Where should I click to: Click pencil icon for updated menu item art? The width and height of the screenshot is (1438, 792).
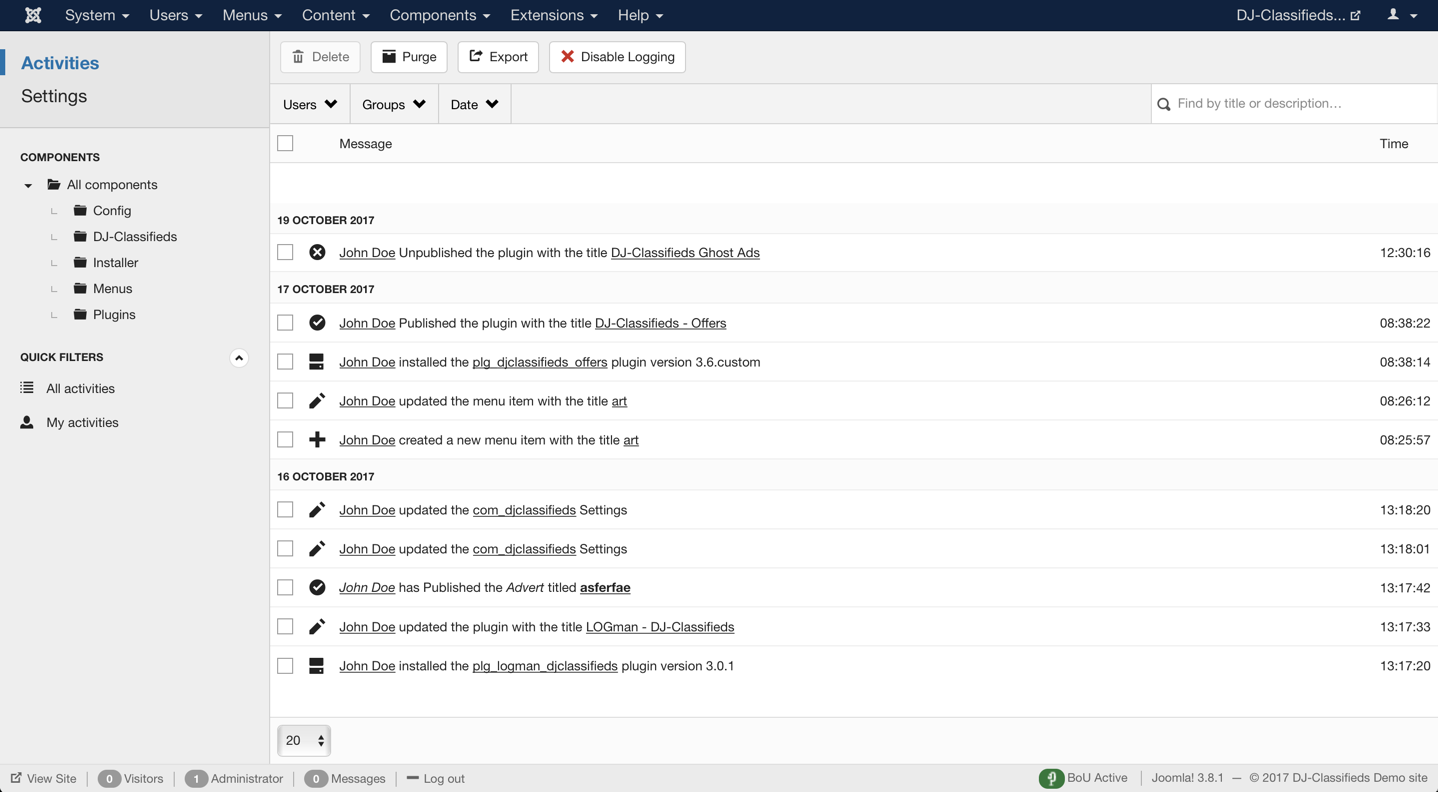(317, 401)
